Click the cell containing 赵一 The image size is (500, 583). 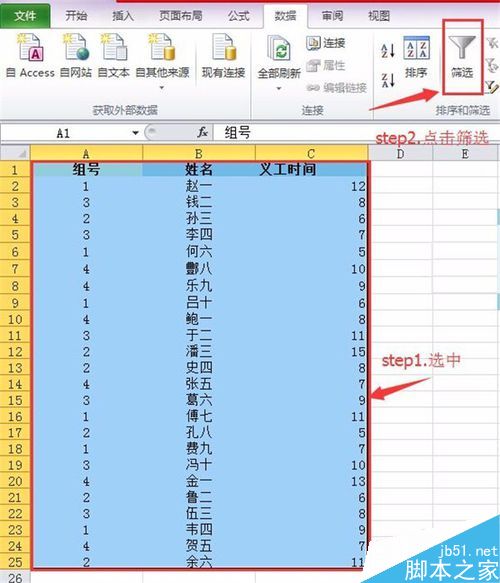[x=199, y=186]
